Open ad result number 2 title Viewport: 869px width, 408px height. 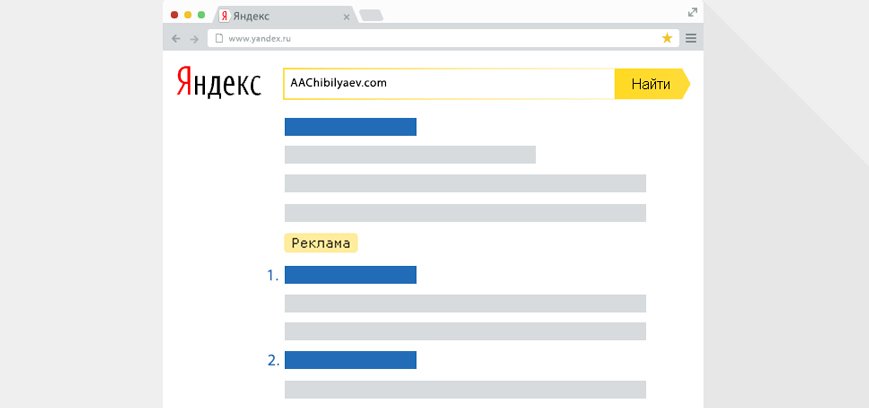(350, 360)
